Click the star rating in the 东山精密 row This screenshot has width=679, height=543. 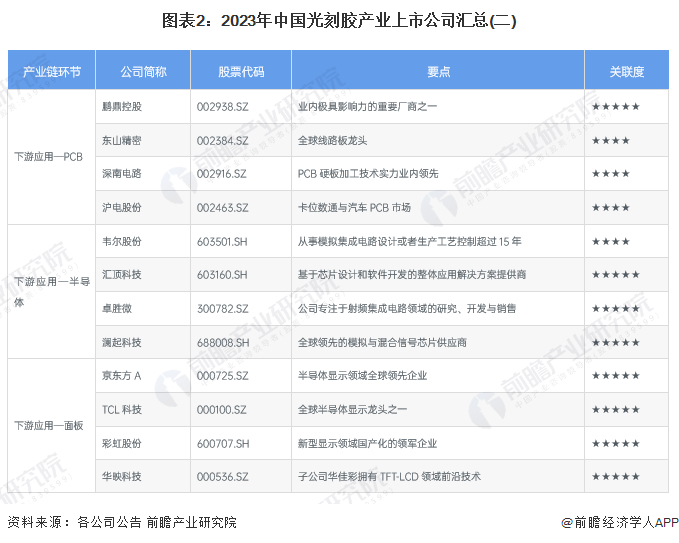pos(611,140)
